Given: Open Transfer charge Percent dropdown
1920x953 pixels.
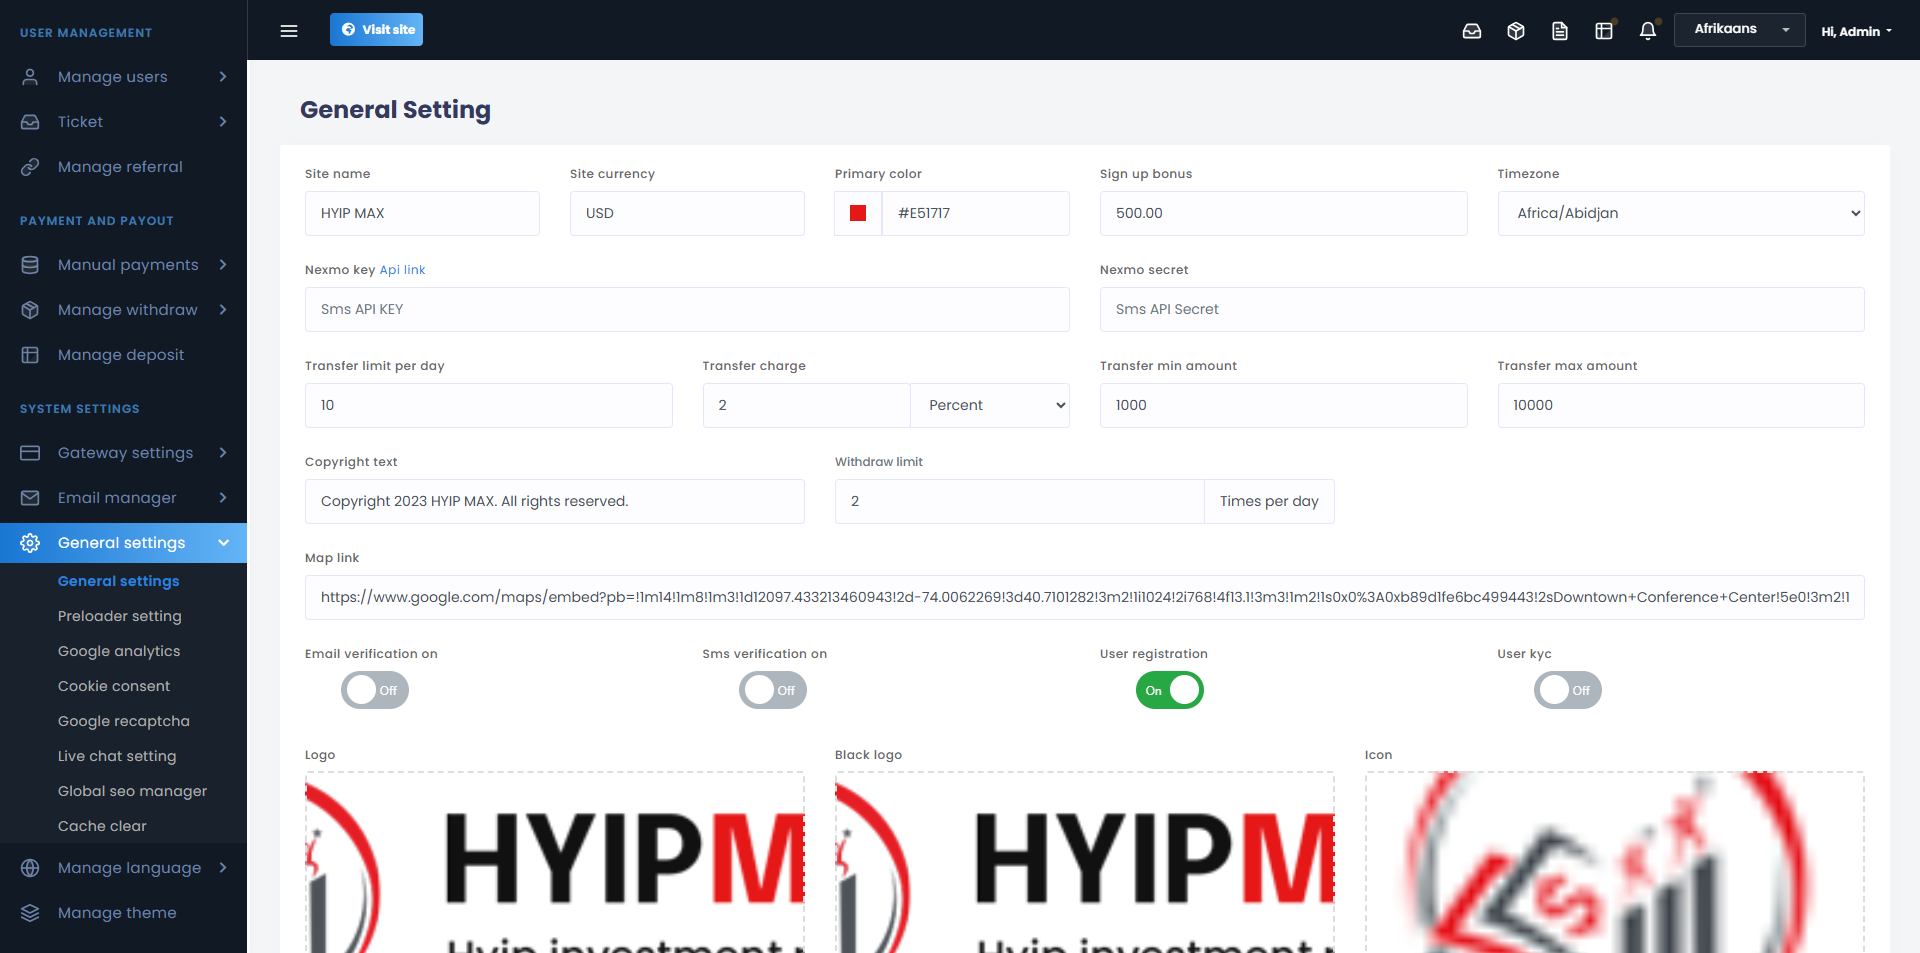Looking at the screenshot, I should (x=990, y=405).
